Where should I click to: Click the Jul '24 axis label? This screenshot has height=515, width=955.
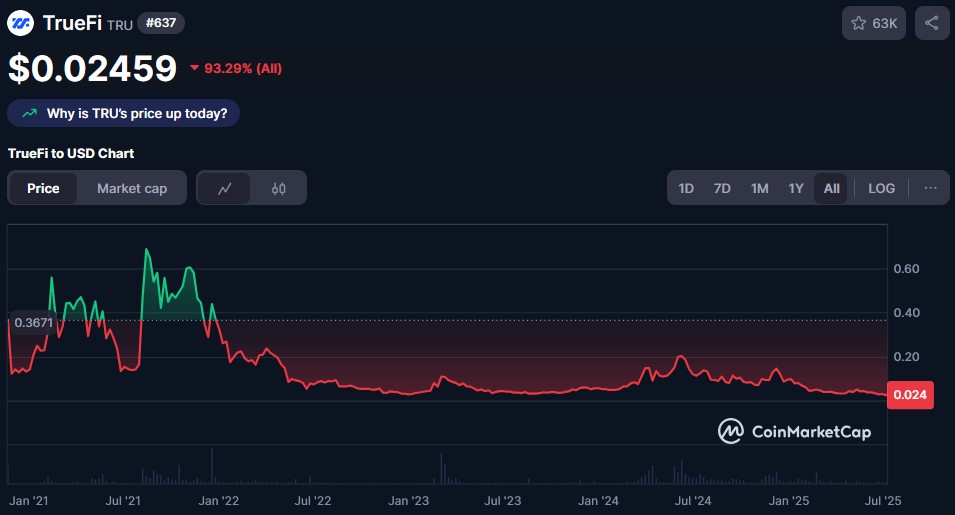(693, 500)
